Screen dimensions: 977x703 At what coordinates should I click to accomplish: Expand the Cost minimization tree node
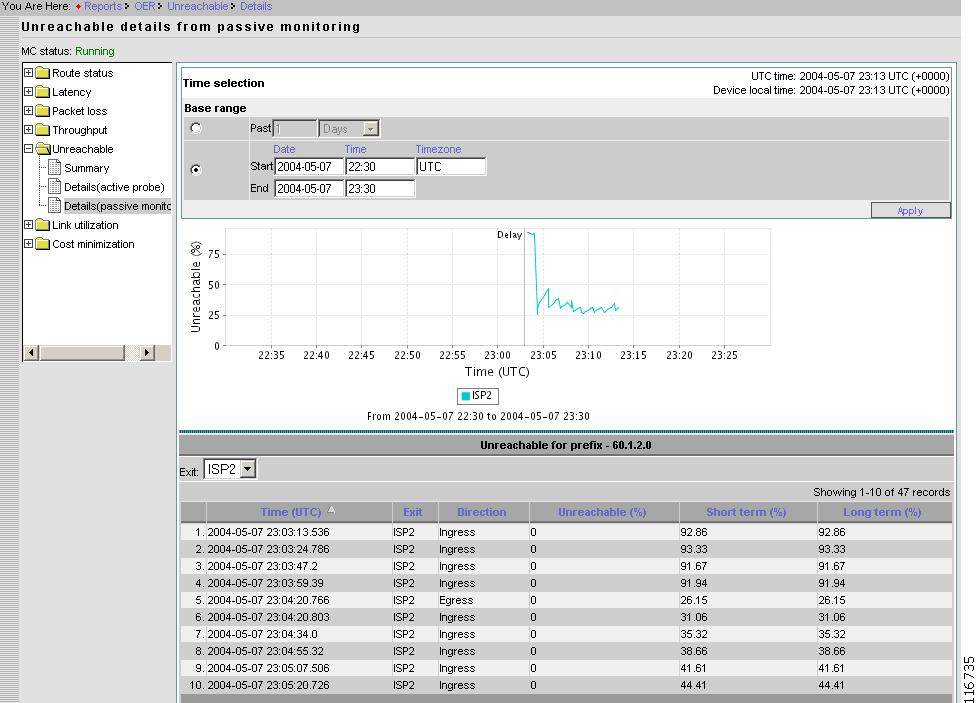[28, 244]
